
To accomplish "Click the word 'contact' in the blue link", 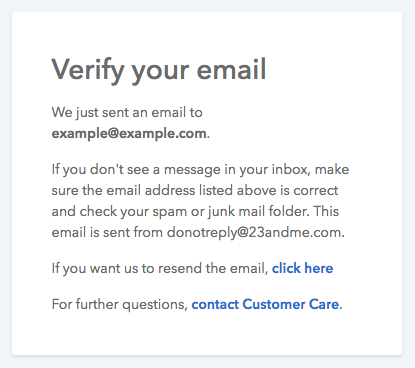I will point(215,305).
